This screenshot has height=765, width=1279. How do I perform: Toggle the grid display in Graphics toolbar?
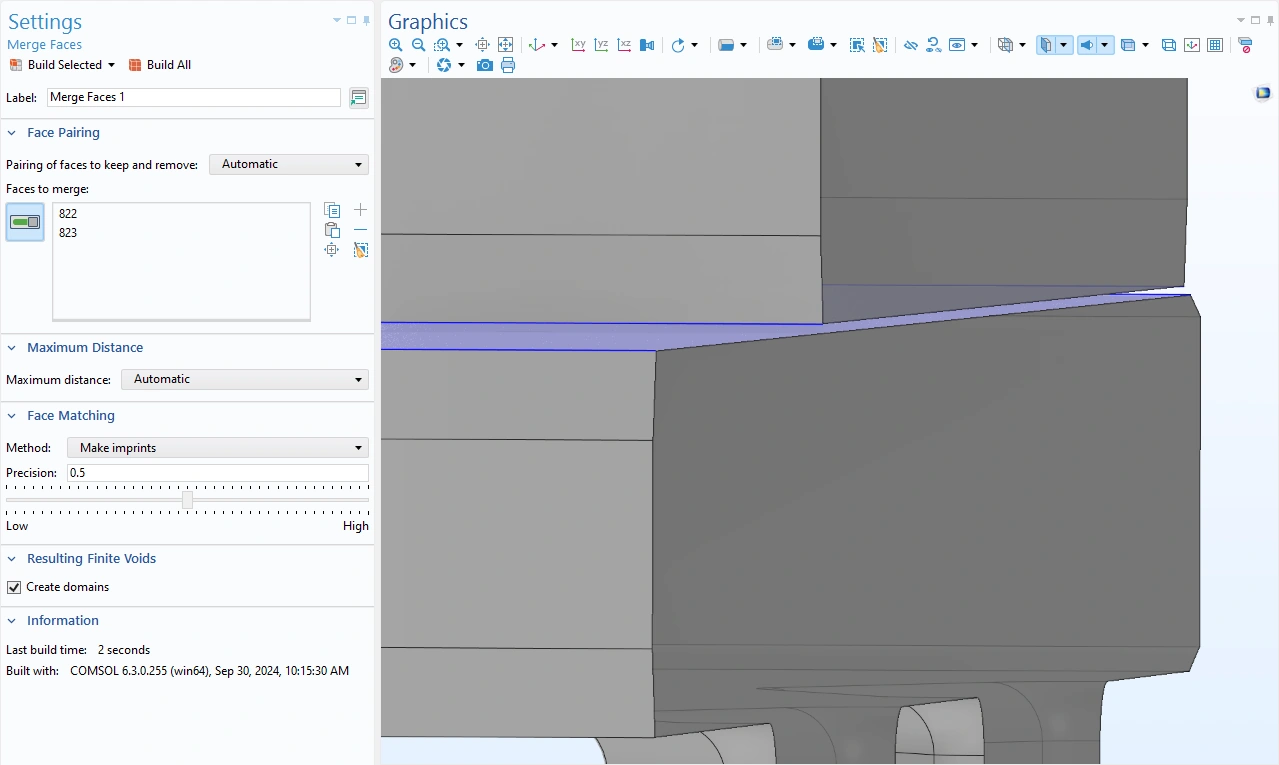pos(1215,45)
